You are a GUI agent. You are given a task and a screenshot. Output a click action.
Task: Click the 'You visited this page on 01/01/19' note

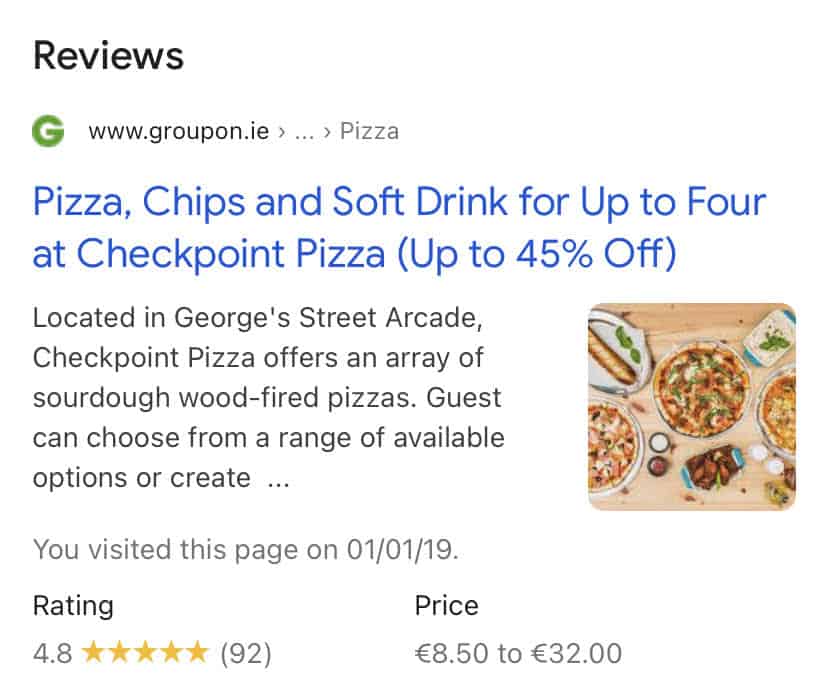pos(246,549)
